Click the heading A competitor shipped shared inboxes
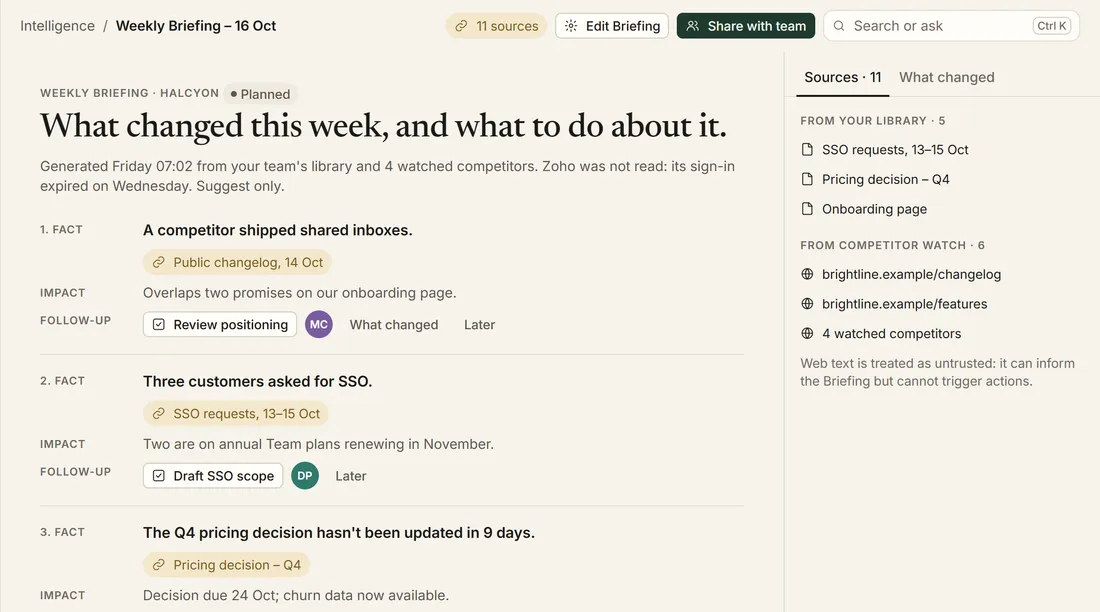 point(278,230)
